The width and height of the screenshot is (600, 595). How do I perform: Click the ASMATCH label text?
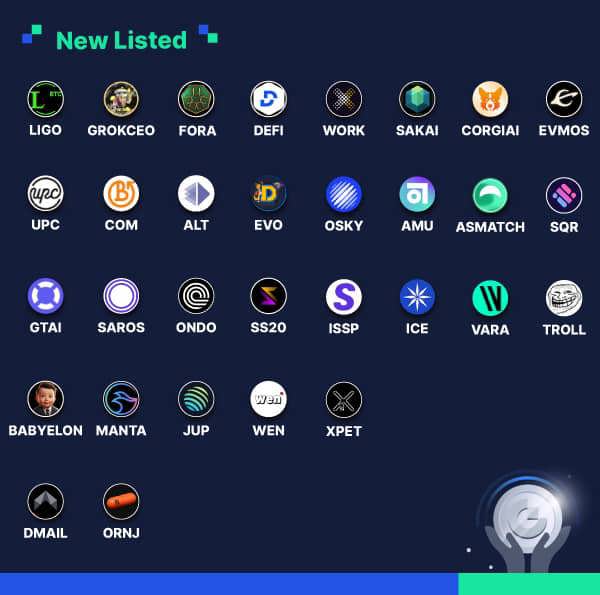click(490, 227)
